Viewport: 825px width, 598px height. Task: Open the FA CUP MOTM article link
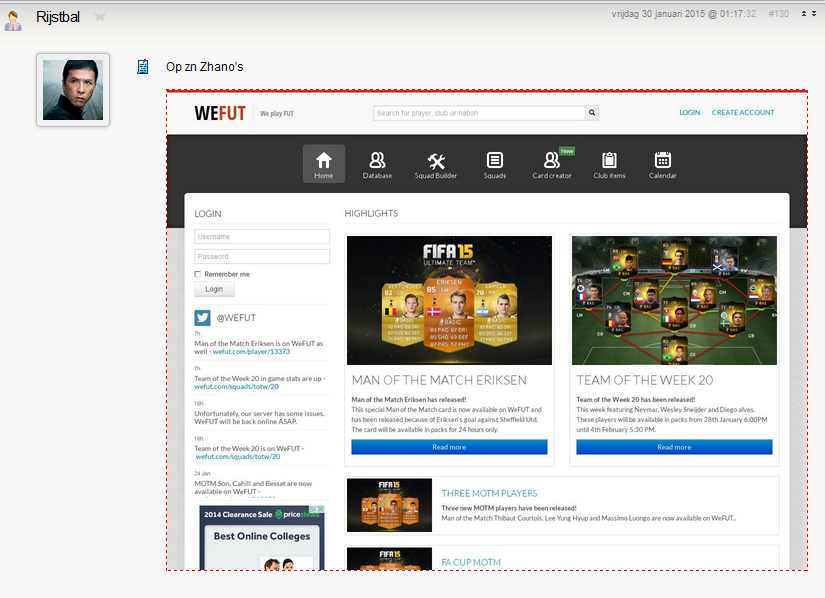(471, 562)
